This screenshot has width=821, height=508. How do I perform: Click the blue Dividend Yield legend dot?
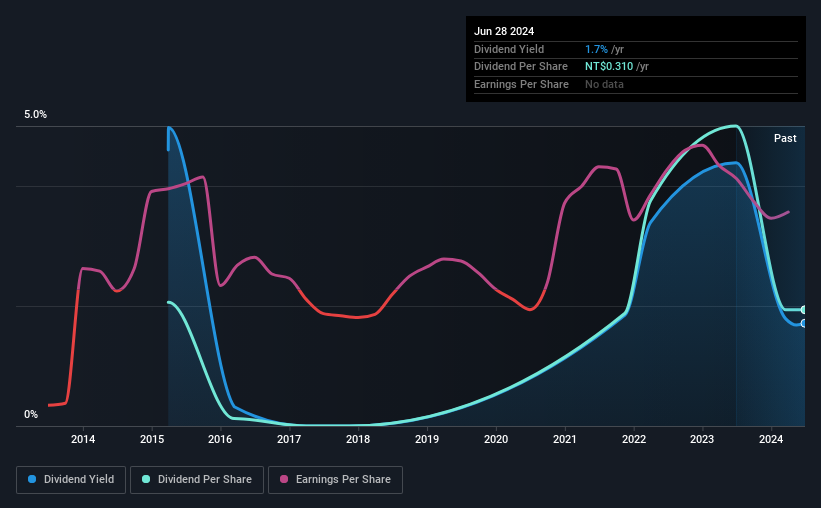(x=32, y=479)
